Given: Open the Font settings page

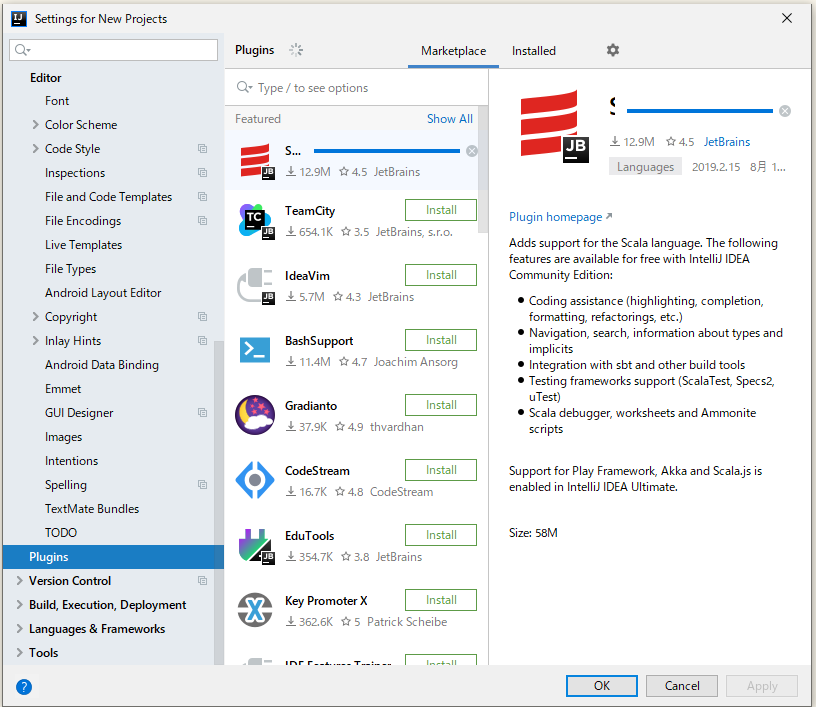Looking at the screenshot, I should 57,101.
